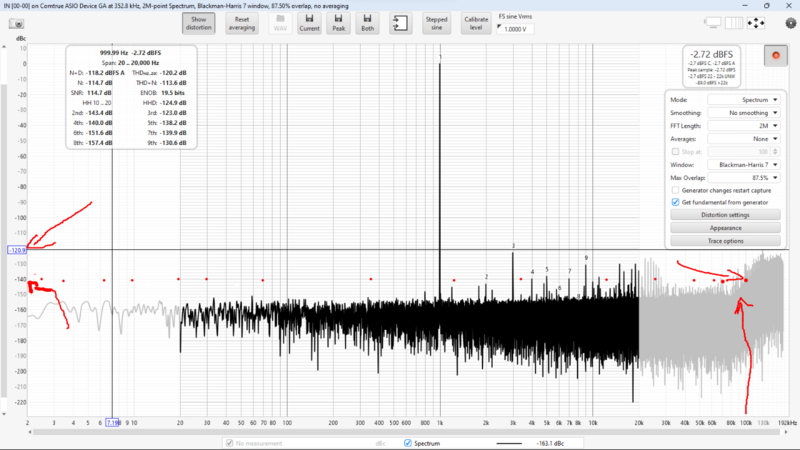This screenshot has width=800, height=450.
Task: Save the Current trace
Action: 309,23
